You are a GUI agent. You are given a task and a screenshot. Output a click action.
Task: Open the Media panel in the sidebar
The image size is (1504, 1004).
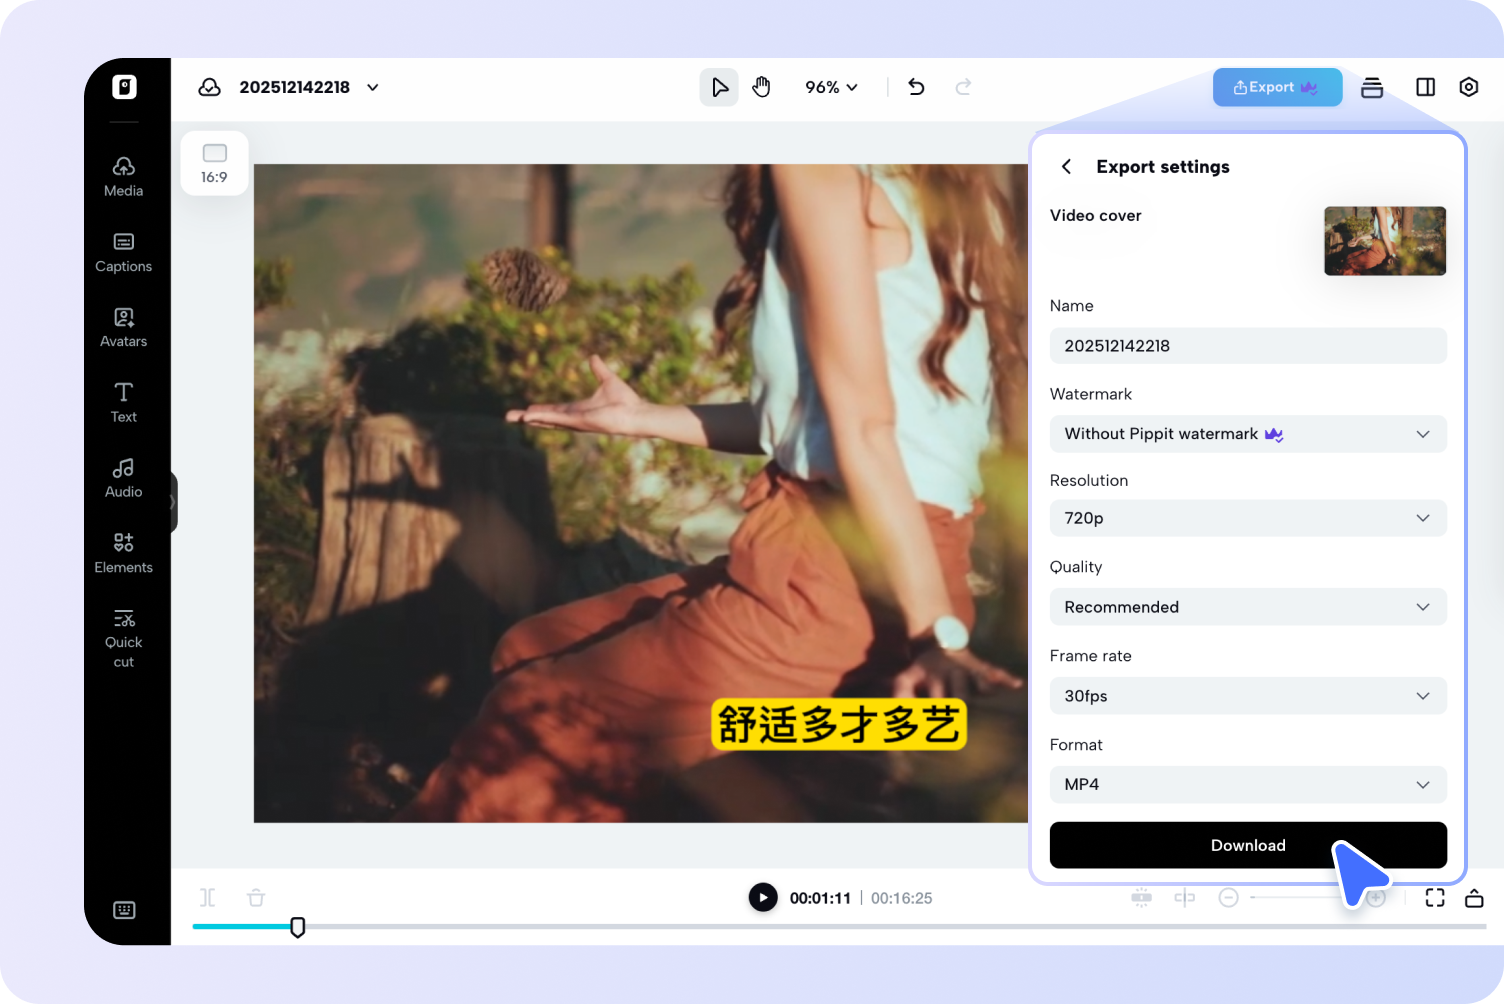click(x=123, y=175)
